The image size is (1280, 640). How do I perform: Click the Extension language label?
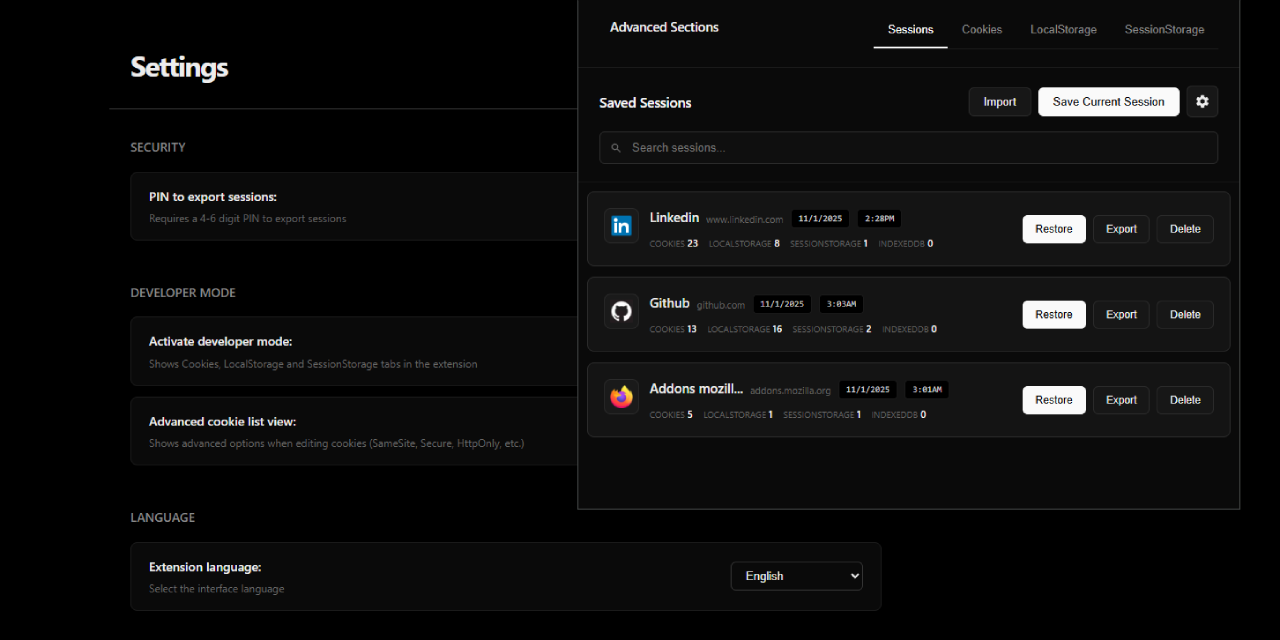[205, 567]
